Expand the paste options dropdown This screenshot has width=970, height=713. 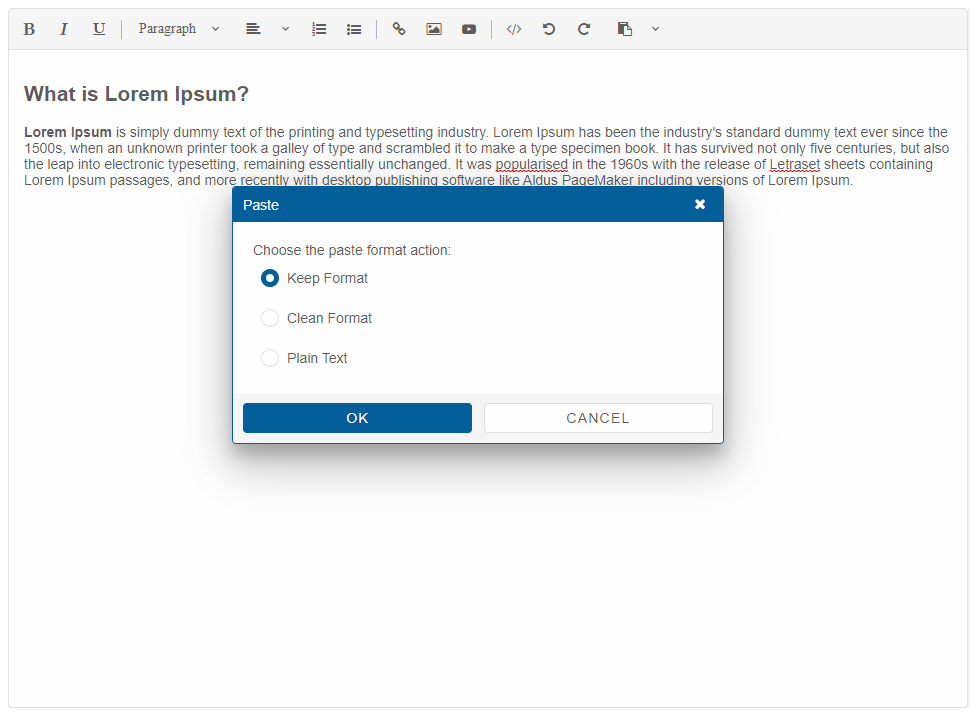tap(655, 29)
